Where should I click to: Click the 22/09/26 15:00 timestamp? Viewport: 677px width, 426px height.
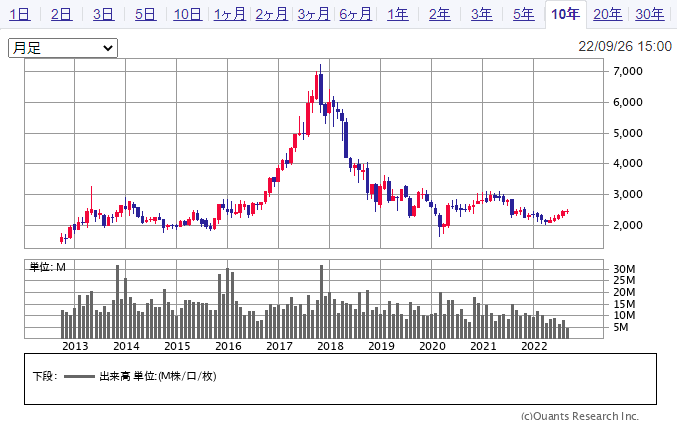[625, 46]
